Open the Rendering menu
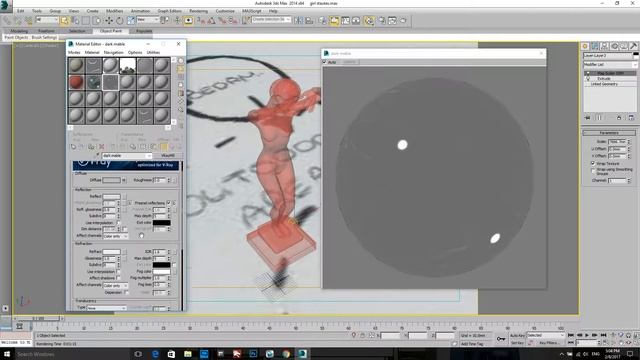 pyautogui.click(x=198, y=11)
